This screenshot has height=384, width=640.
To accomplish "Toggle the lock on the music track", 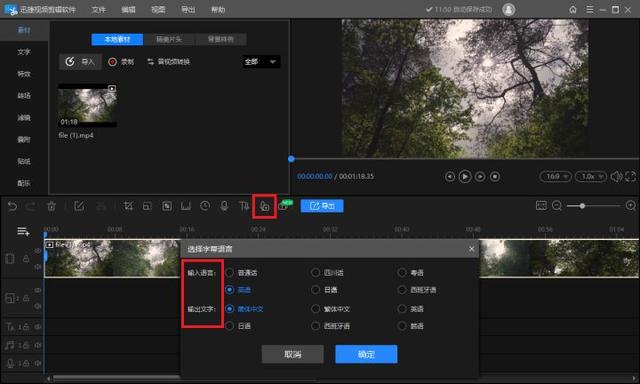I will point(25,345).
